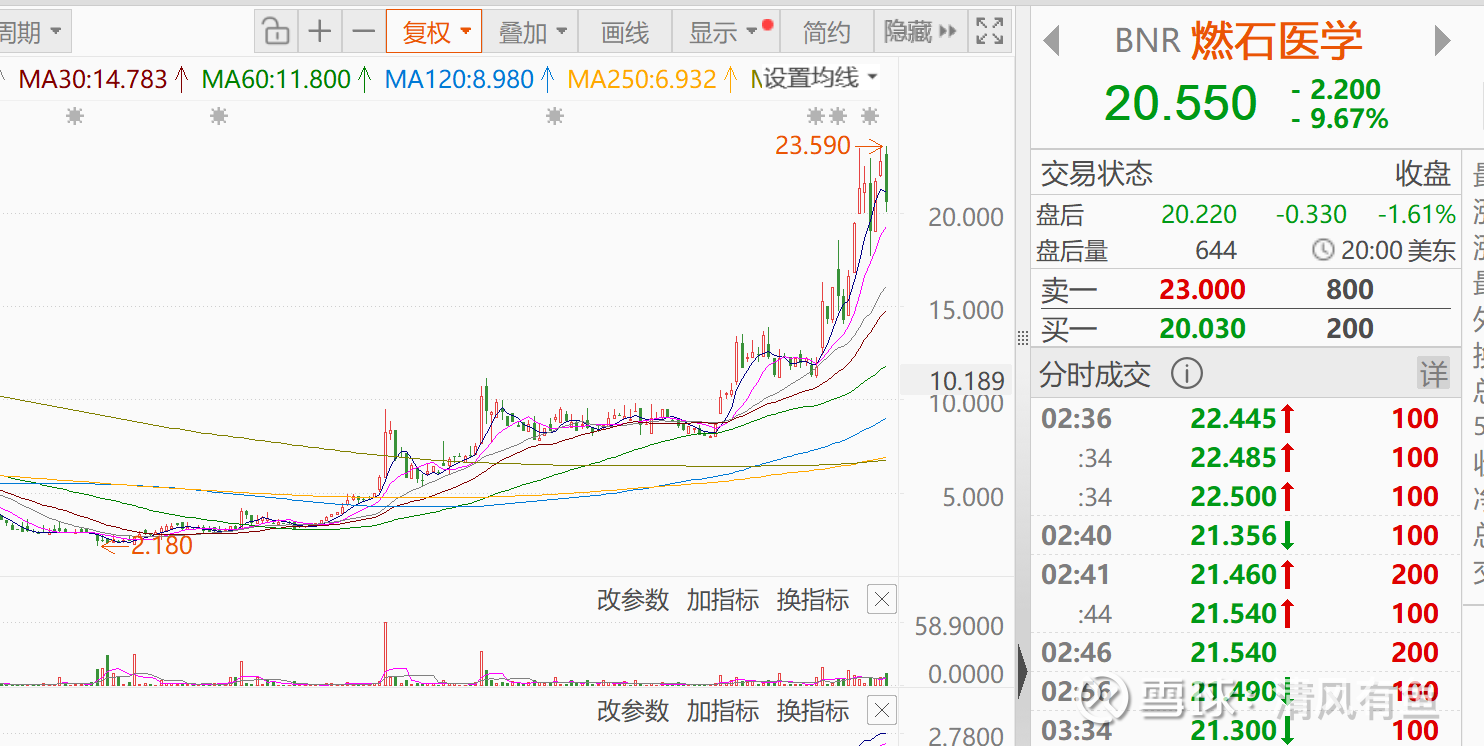The height and width of the screenshot is (746, 1484).
Task: Click 换指标 in the 2.7800 scale panel
Action: pyautogui.click(x=813, y=711)
